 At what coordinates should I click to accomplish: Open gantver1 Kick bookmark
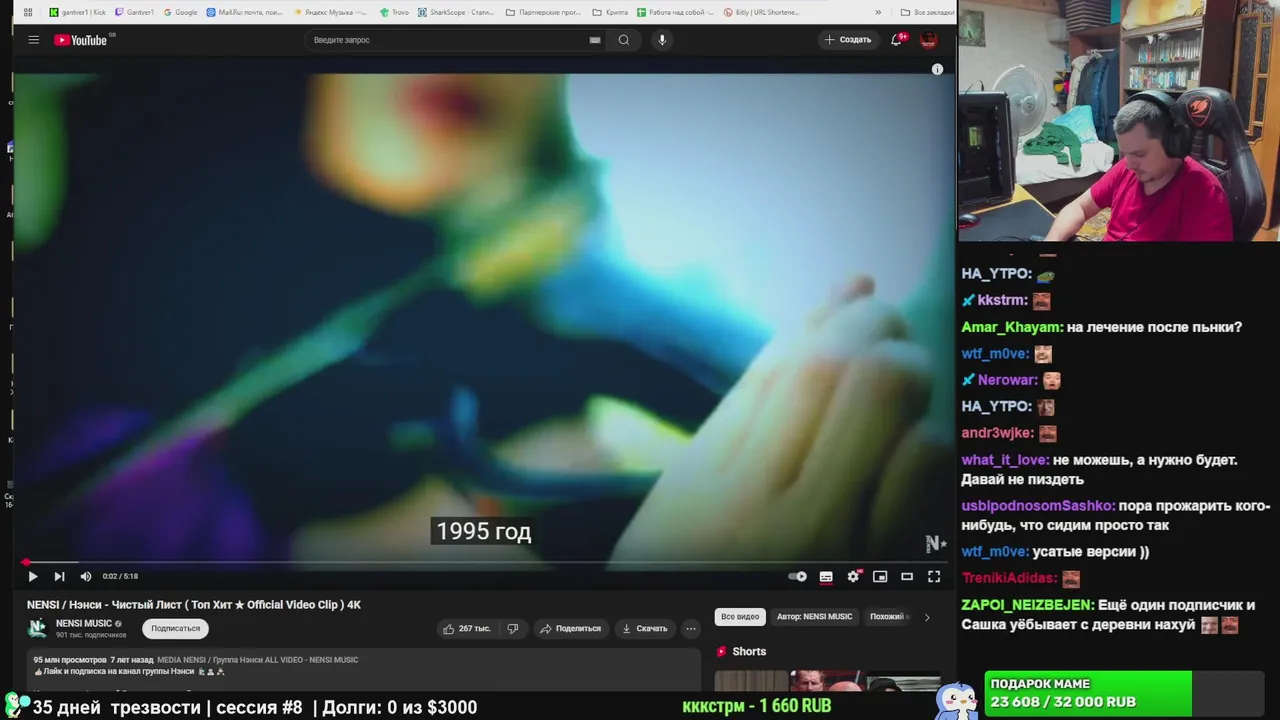tap(77, 12)
